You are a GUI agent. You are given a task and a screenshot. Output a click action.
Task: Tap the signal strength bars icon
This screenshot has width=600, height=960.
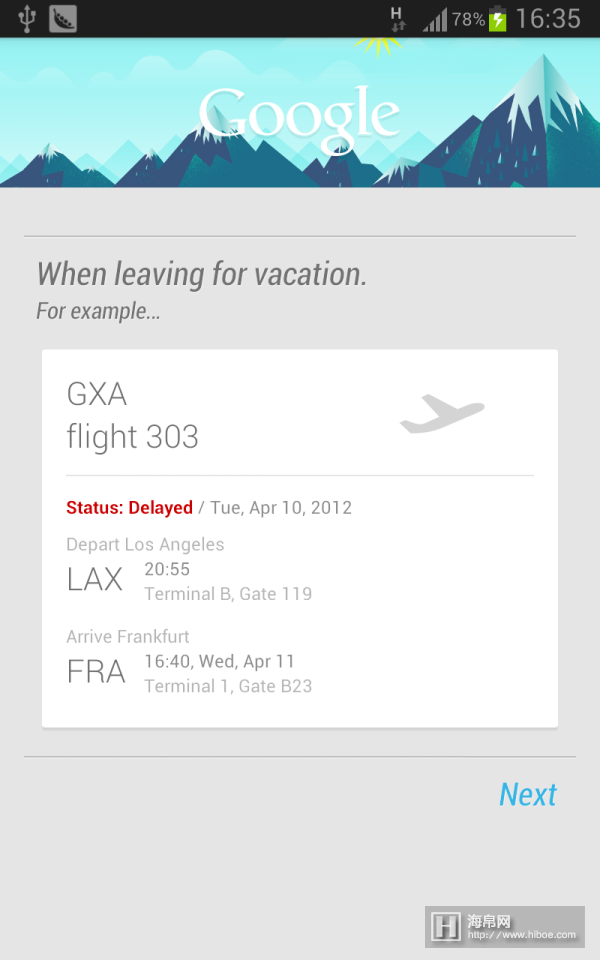[435, 20]
